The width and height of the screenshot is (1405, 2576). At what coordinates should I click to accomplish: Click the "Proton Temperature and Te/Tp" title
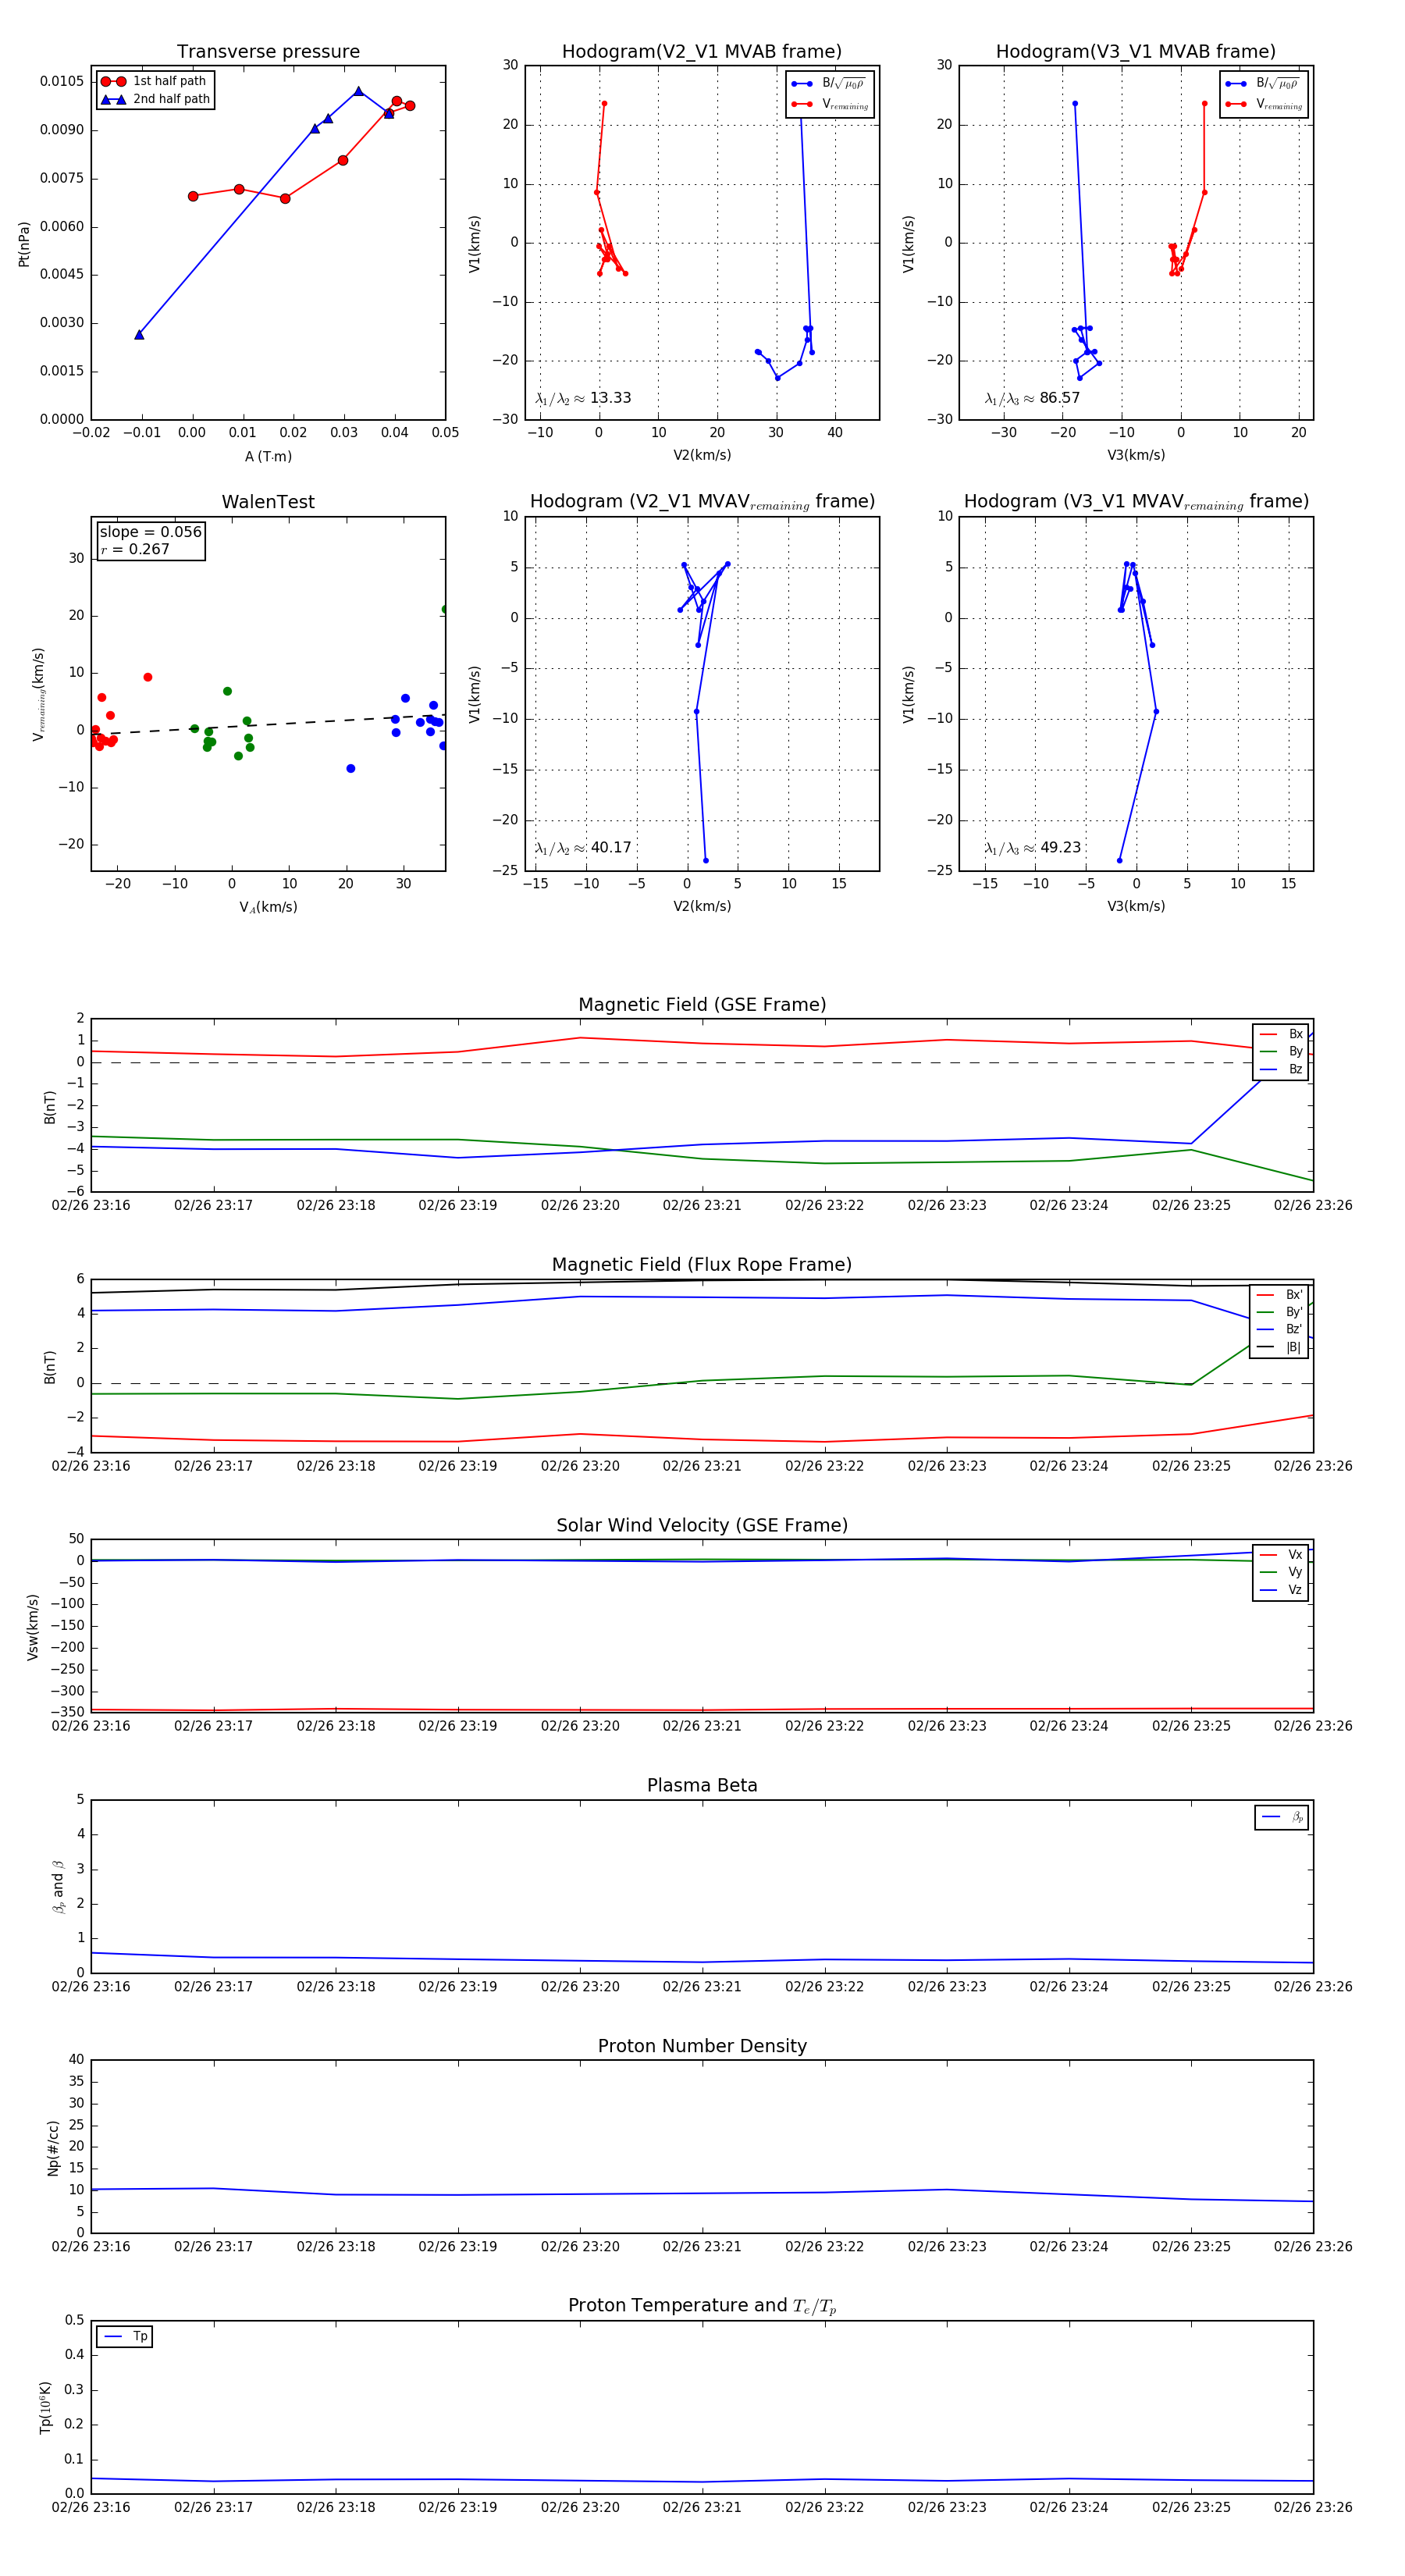702,2306
